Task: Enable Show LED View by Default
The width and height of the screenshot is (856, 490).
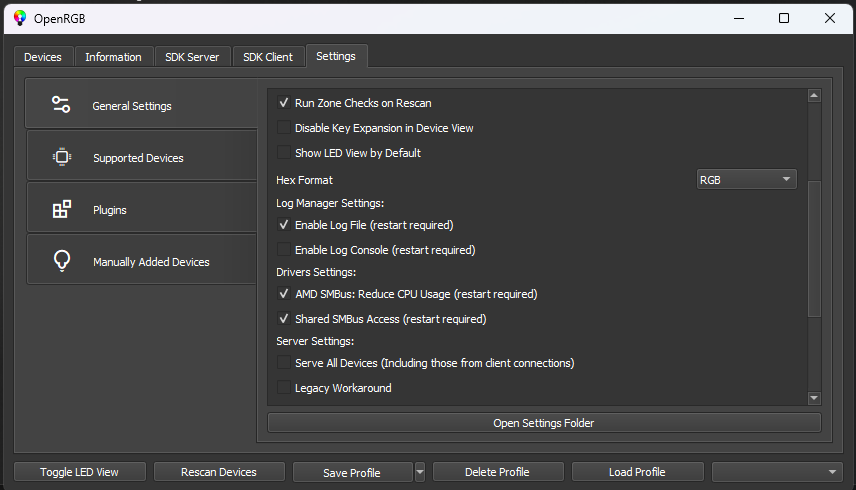Action: click(x=284, y=153)
